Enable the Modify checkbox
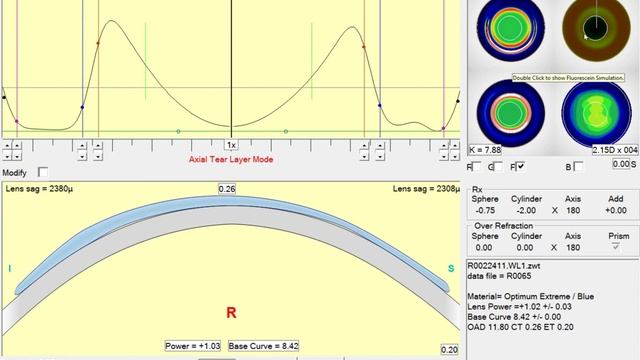This screenshot has width=640, height=360. [x=43, y=172]
